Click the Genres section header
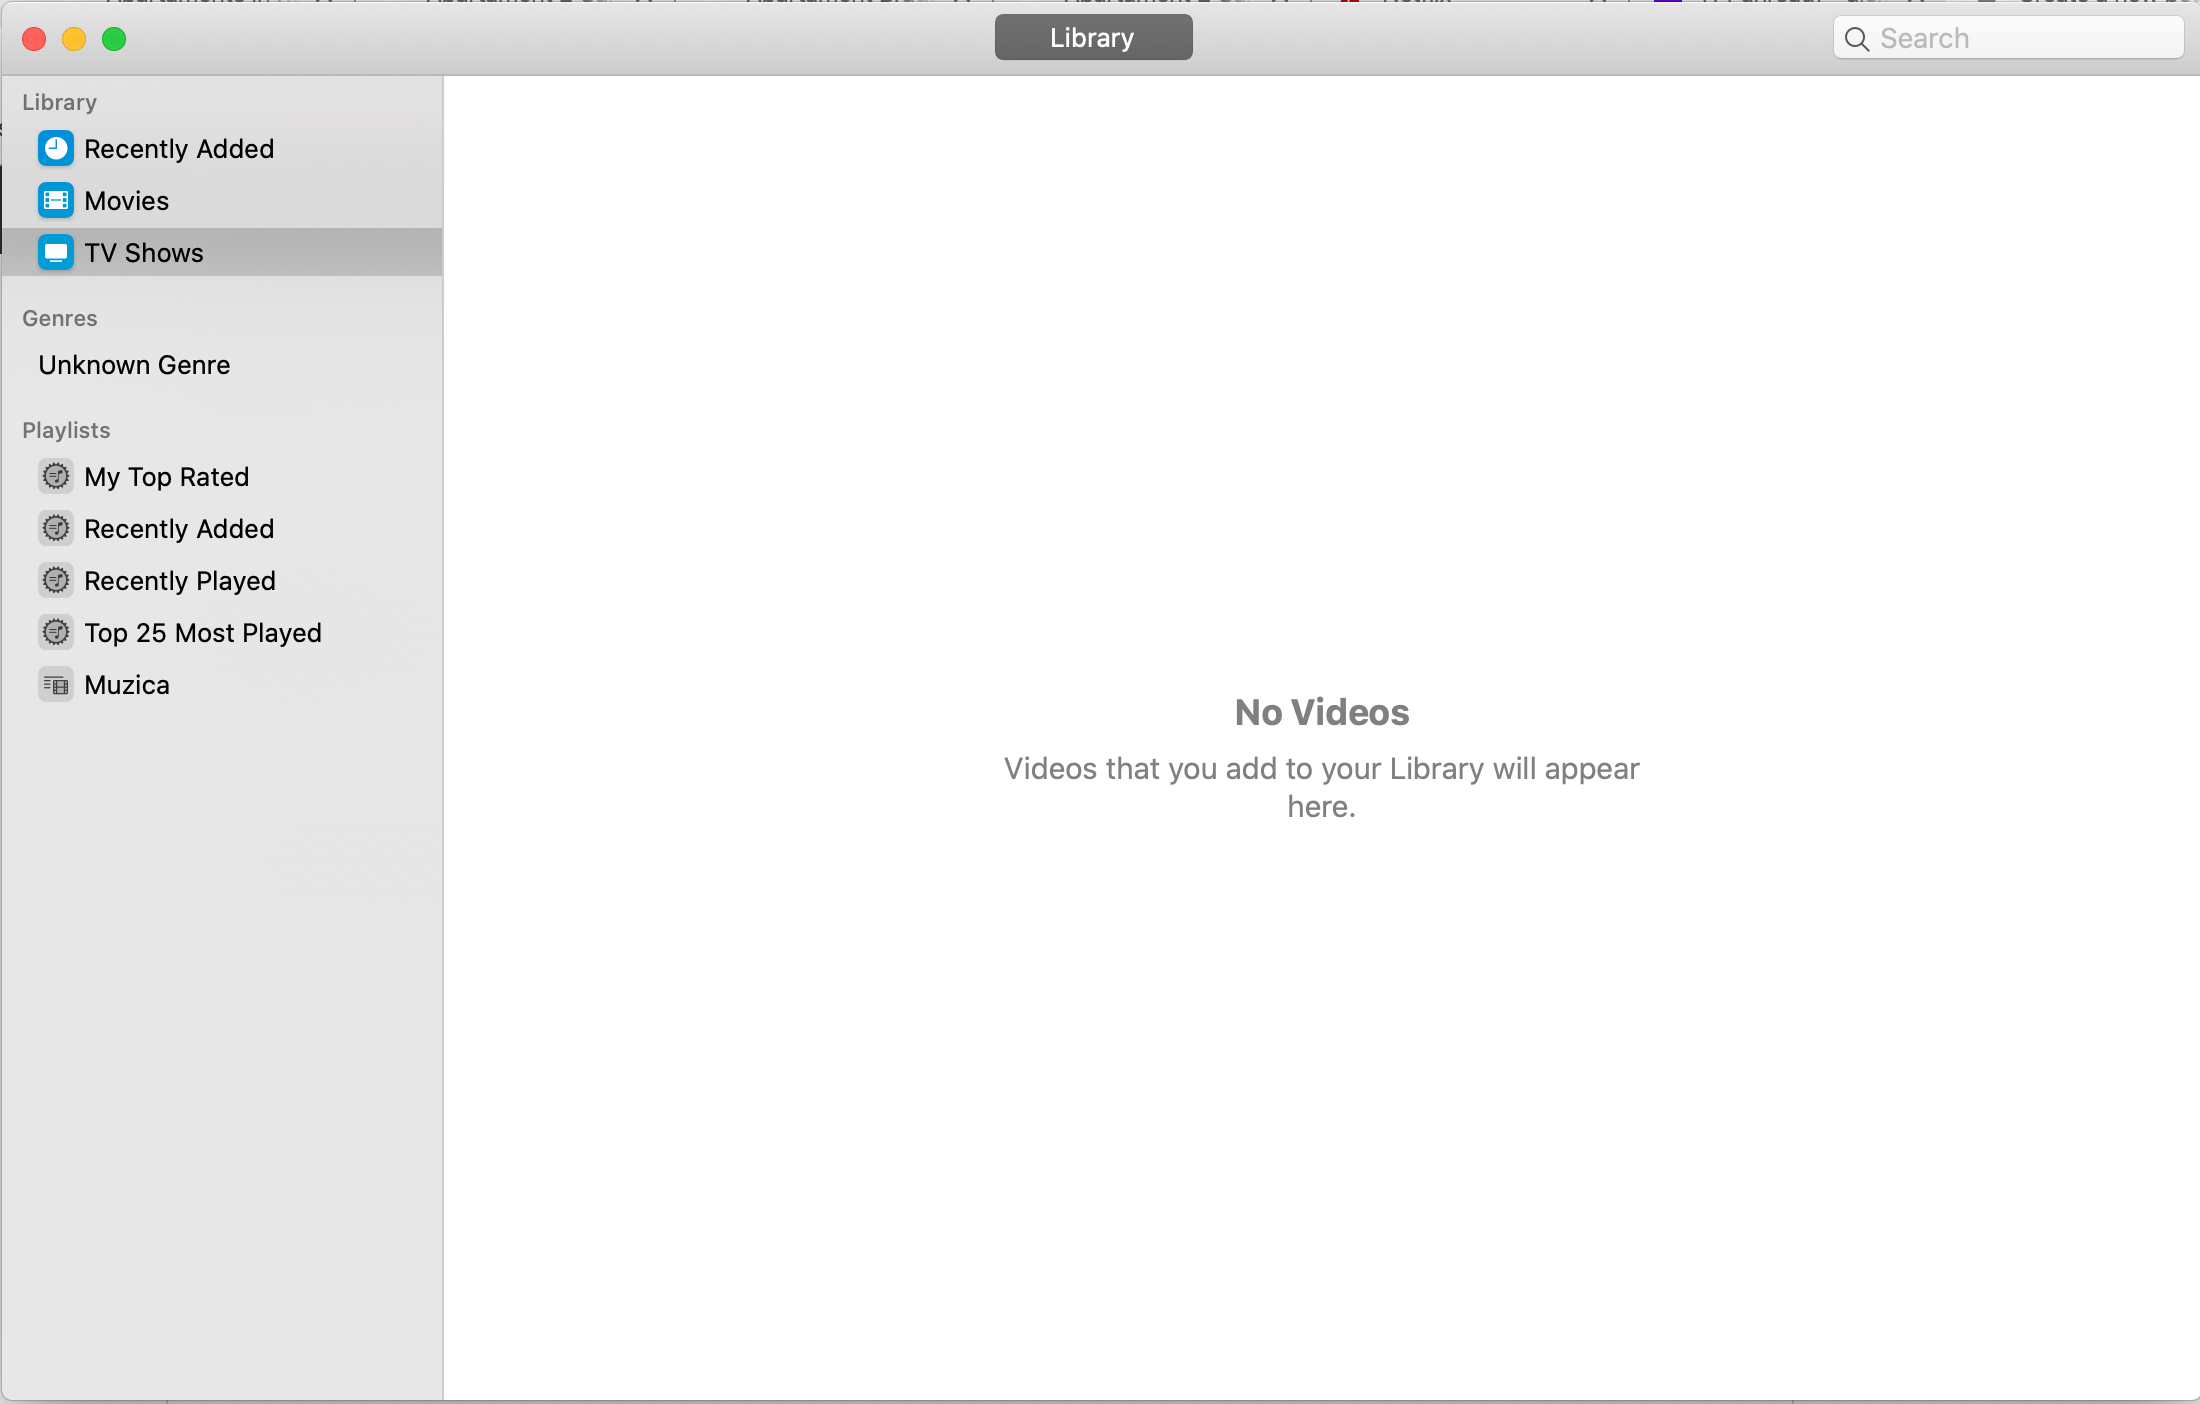Screen dimensions: 2200x1404 (x=60, y=318)
